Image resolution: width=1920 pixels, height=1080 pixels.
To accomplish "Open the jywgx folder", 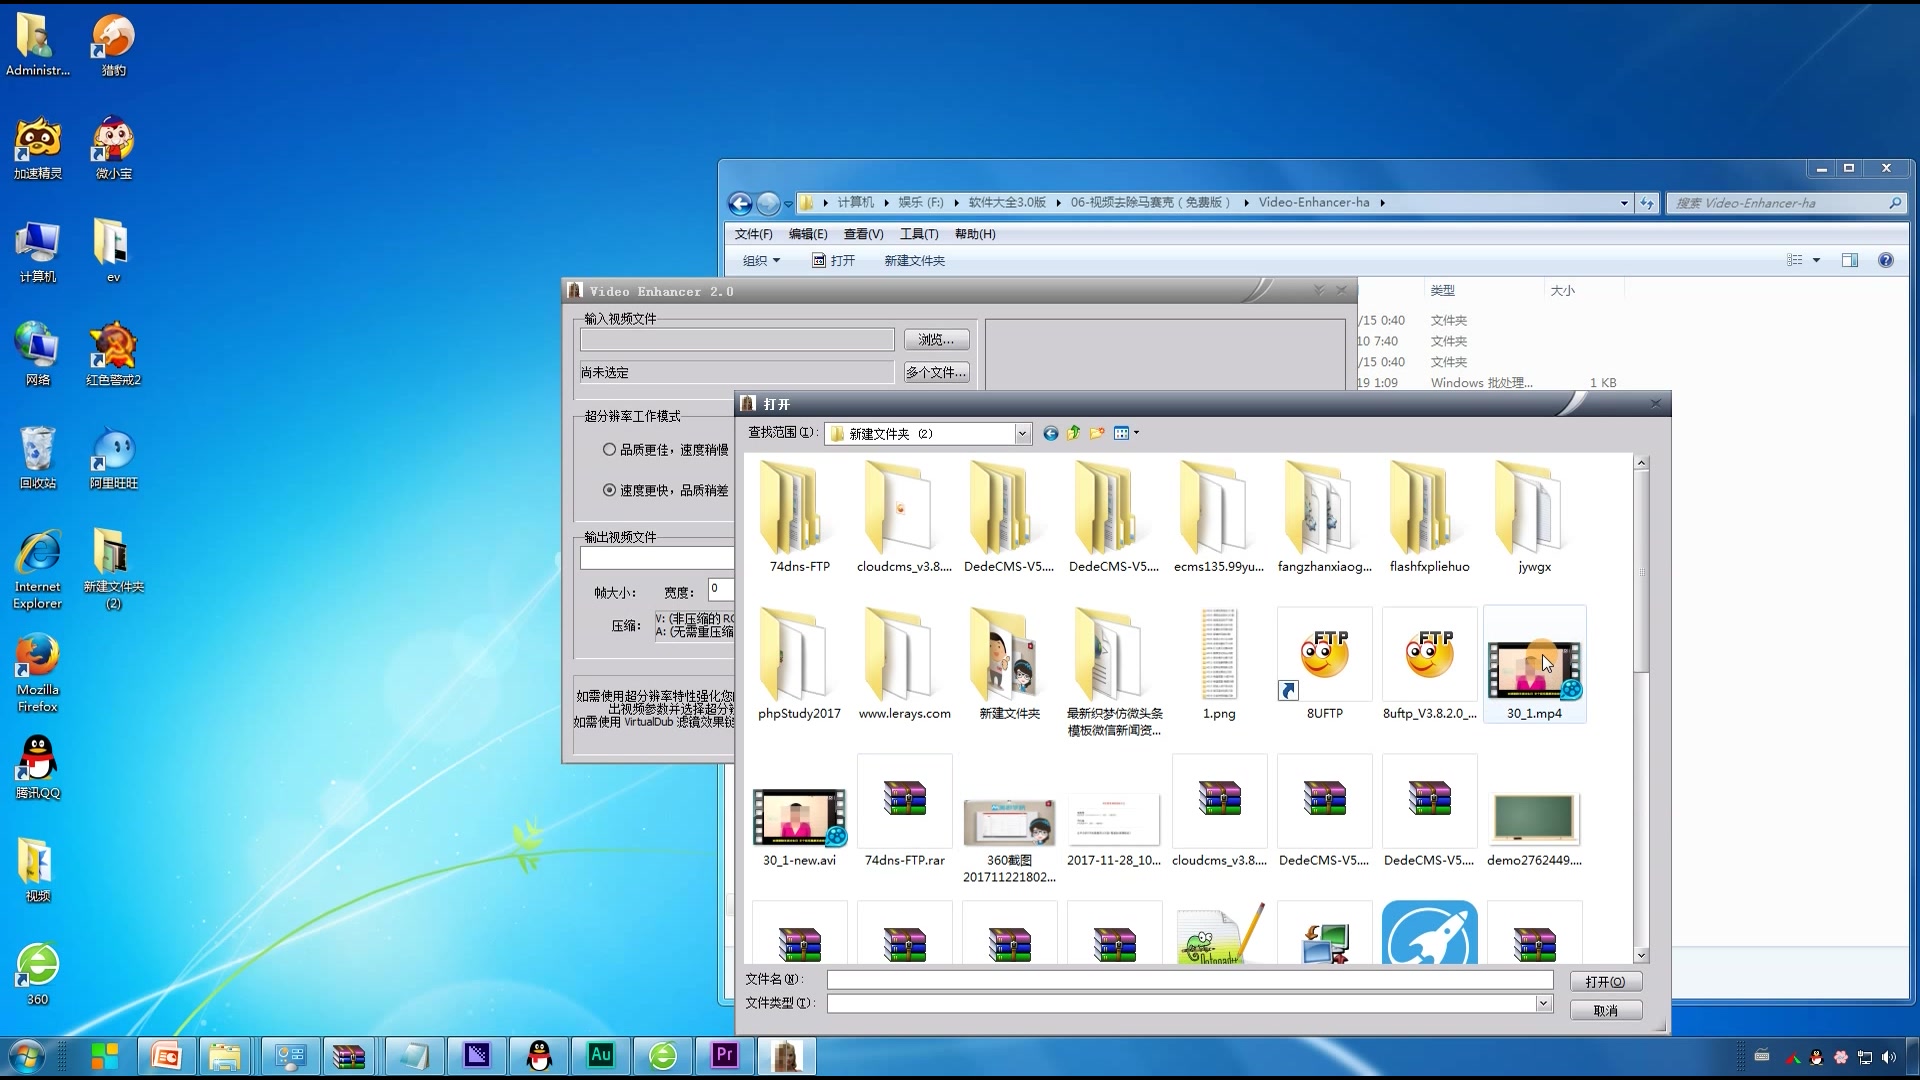I will click(1534, 518).
